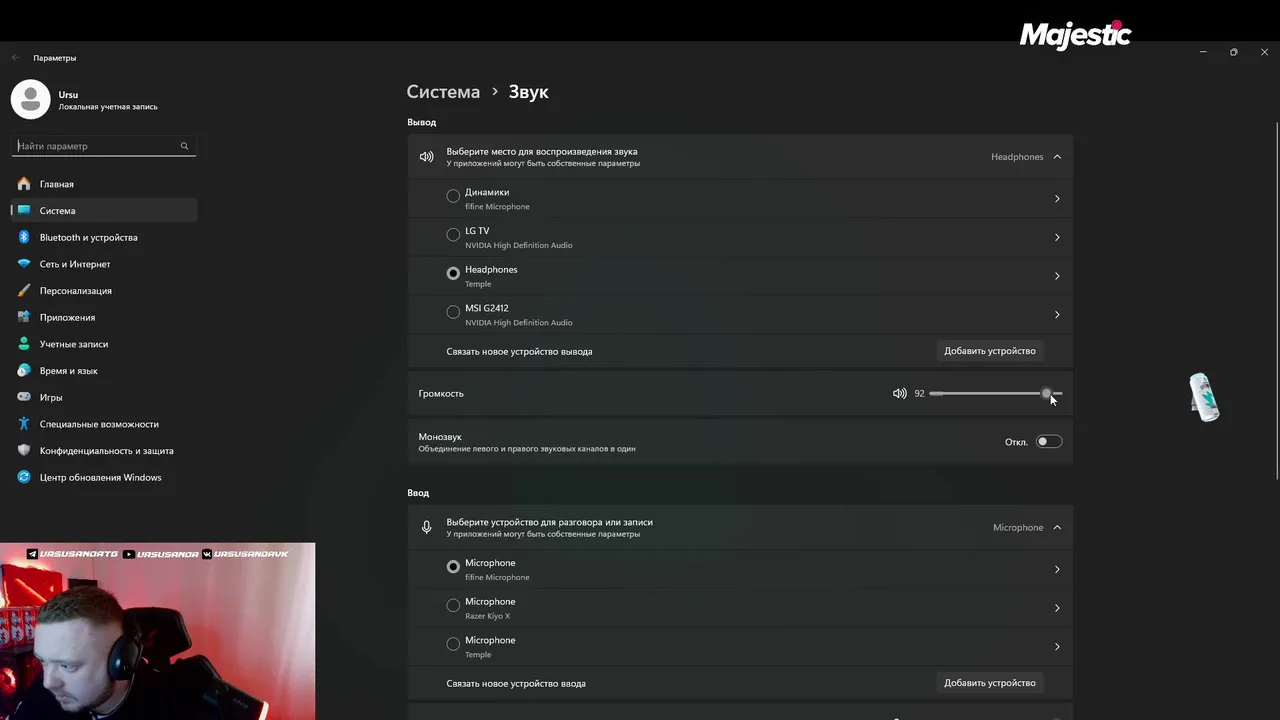1280x720 pixels.
Task: Click the back arrow in title bar
Action: [x=15, y=58]
